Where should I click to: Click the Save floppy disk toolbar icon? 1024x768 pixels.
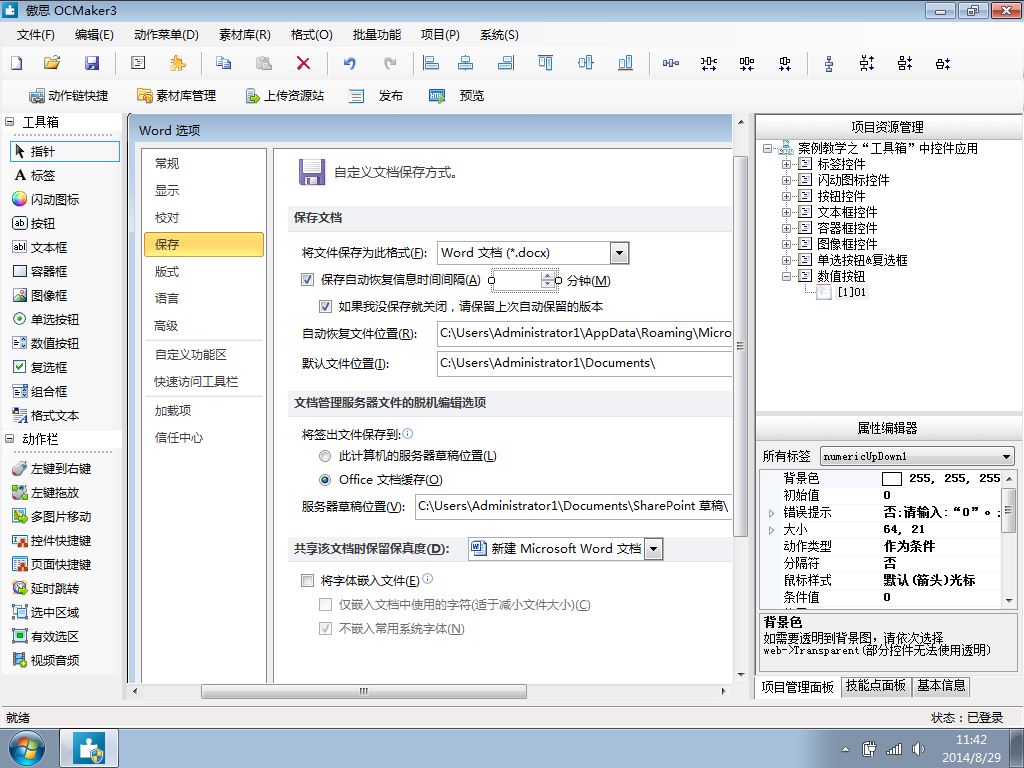tap(92, 63)
